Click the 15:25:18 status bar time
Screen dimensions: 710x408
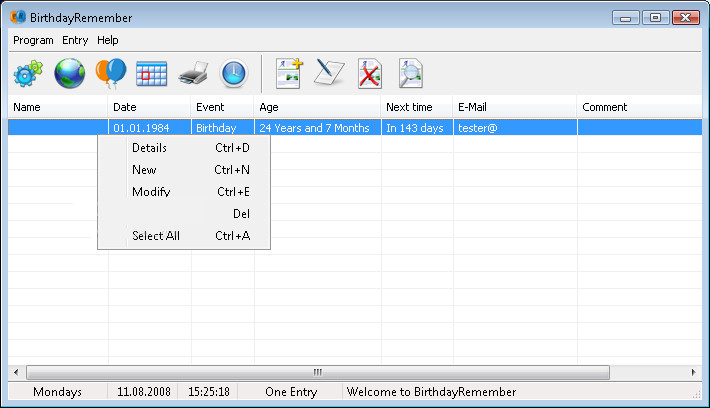[x=209, y=392]
